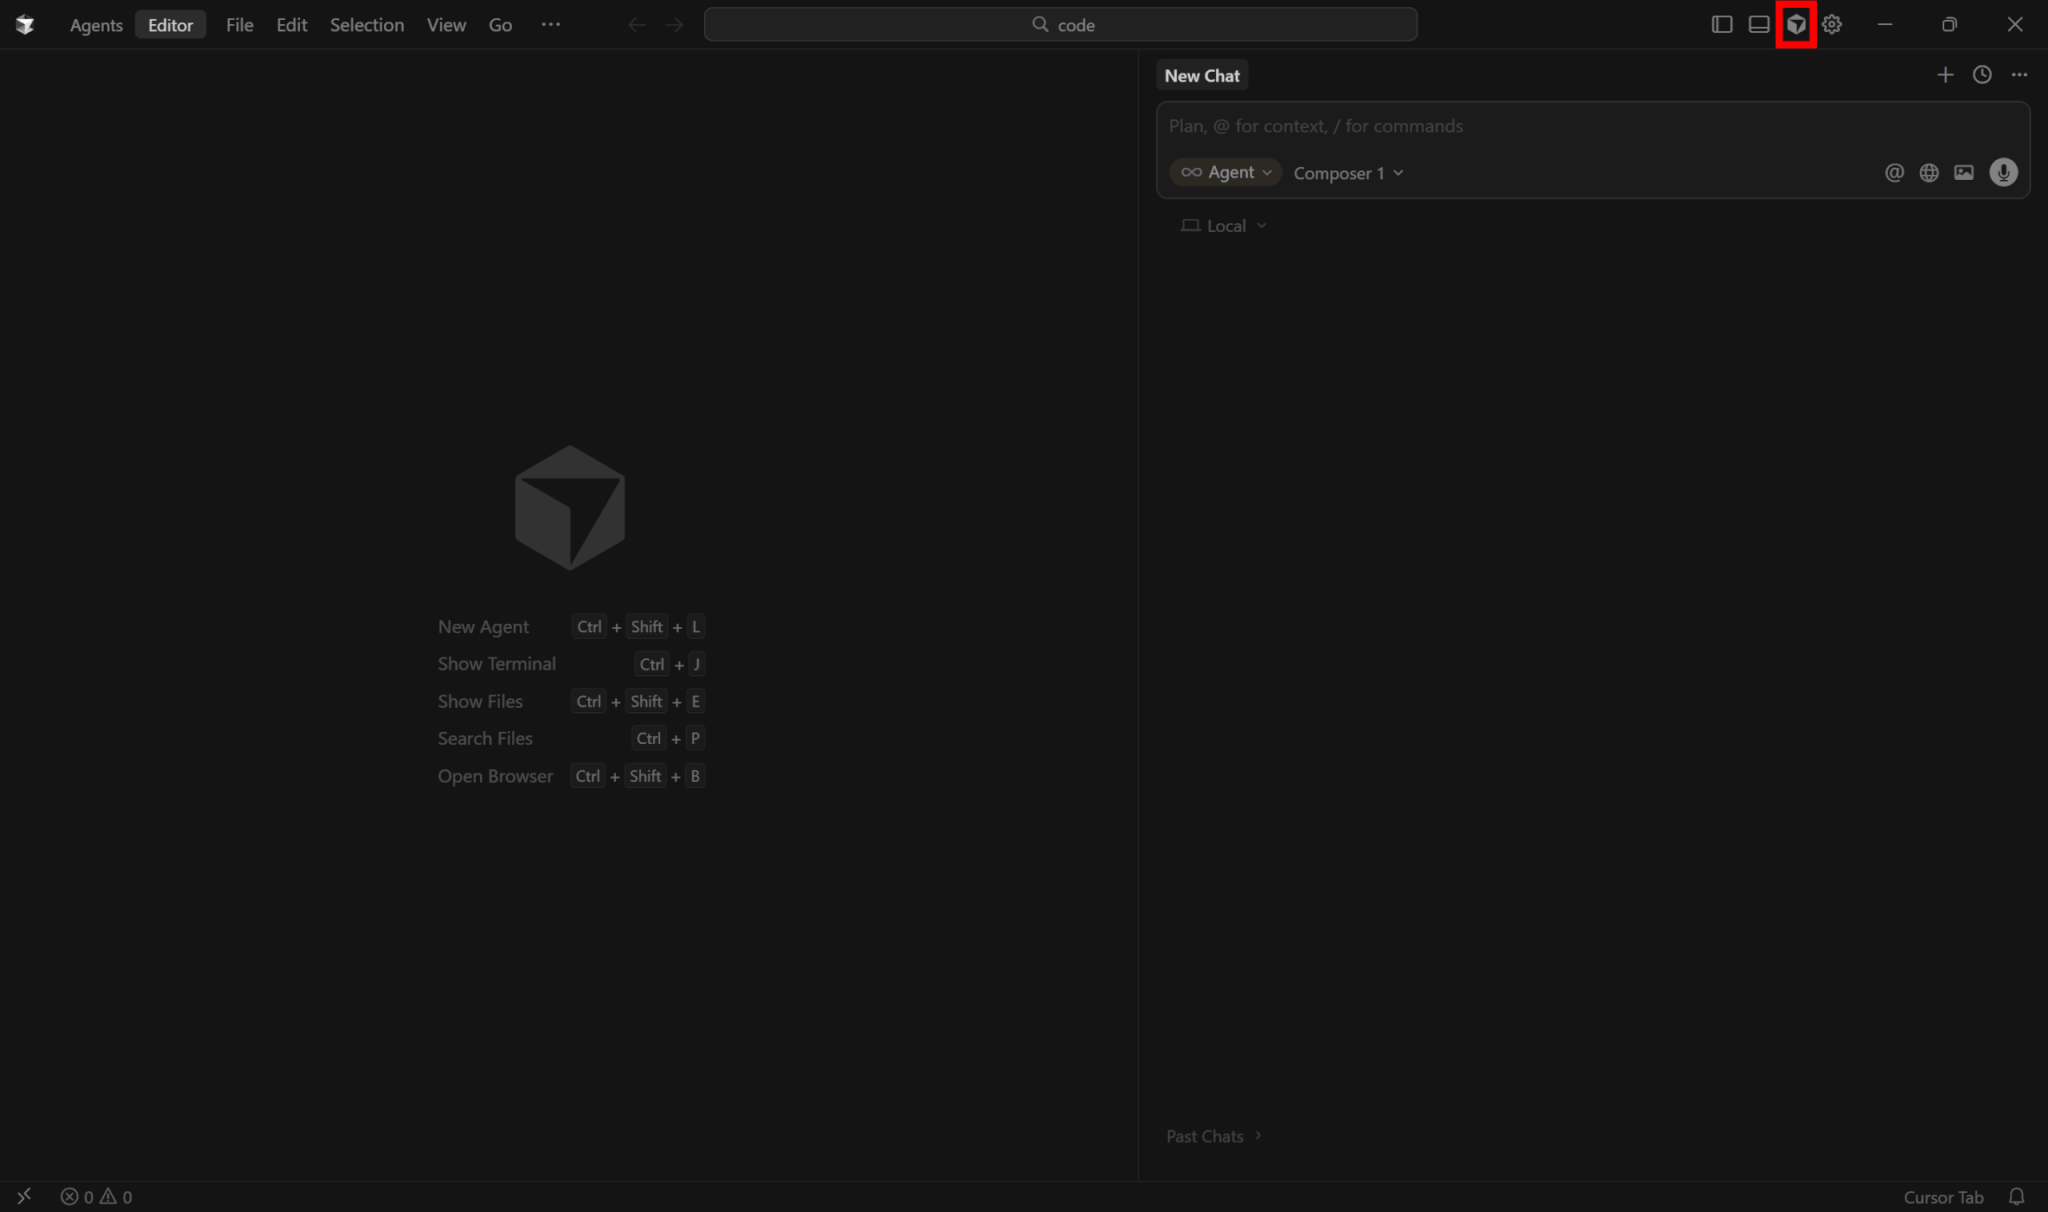Click the microphone voice input button
The image size is (2048, 1212).
pyautogui.click(x=2003, y=173)
